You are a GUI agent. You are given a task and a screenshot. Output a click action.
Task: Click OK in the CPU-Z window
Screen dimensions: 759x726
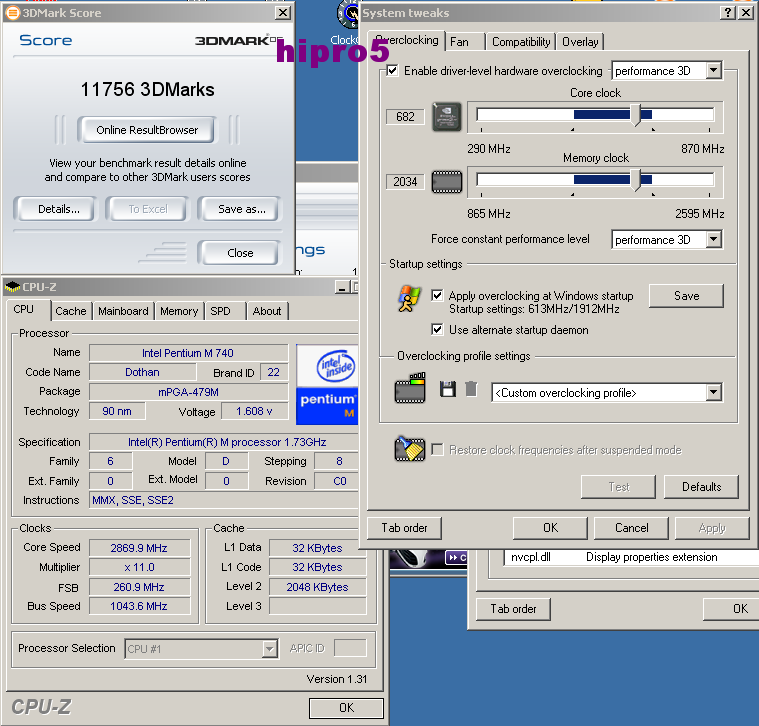(x=346, y=708)
